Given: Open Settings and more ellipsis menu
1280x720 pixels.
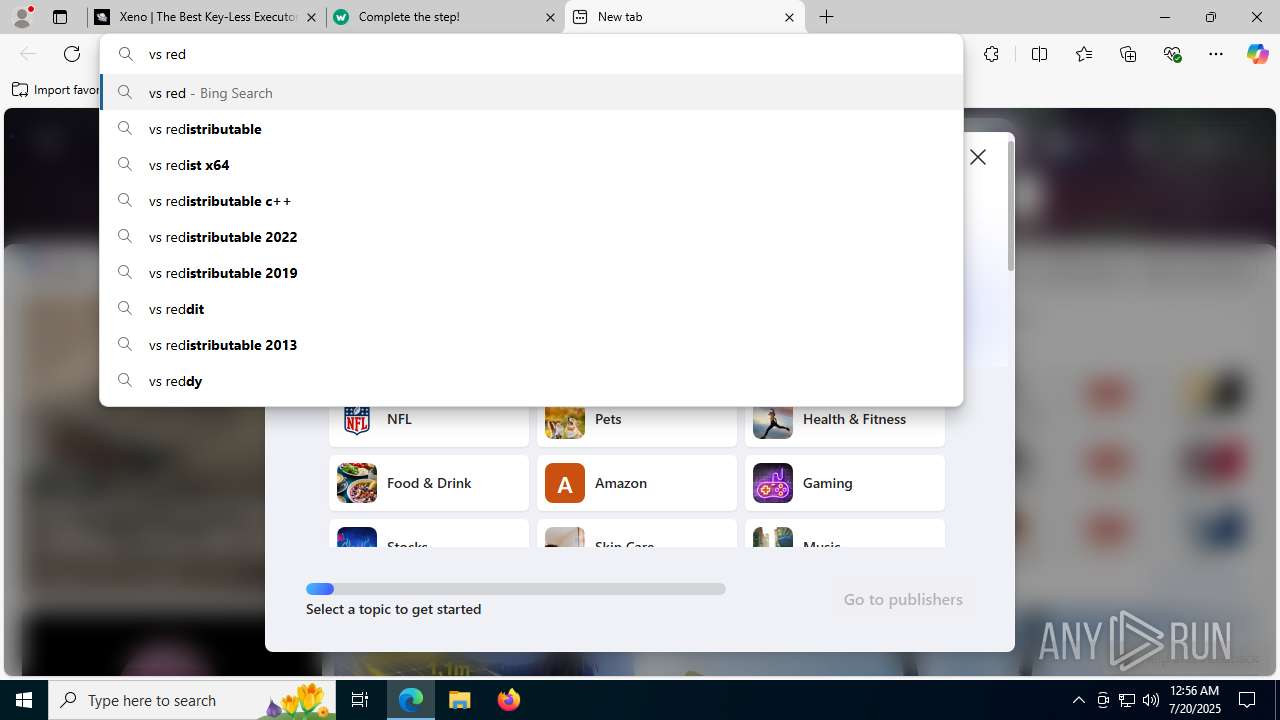Looking at the screenshot, I should point(1216,54).
